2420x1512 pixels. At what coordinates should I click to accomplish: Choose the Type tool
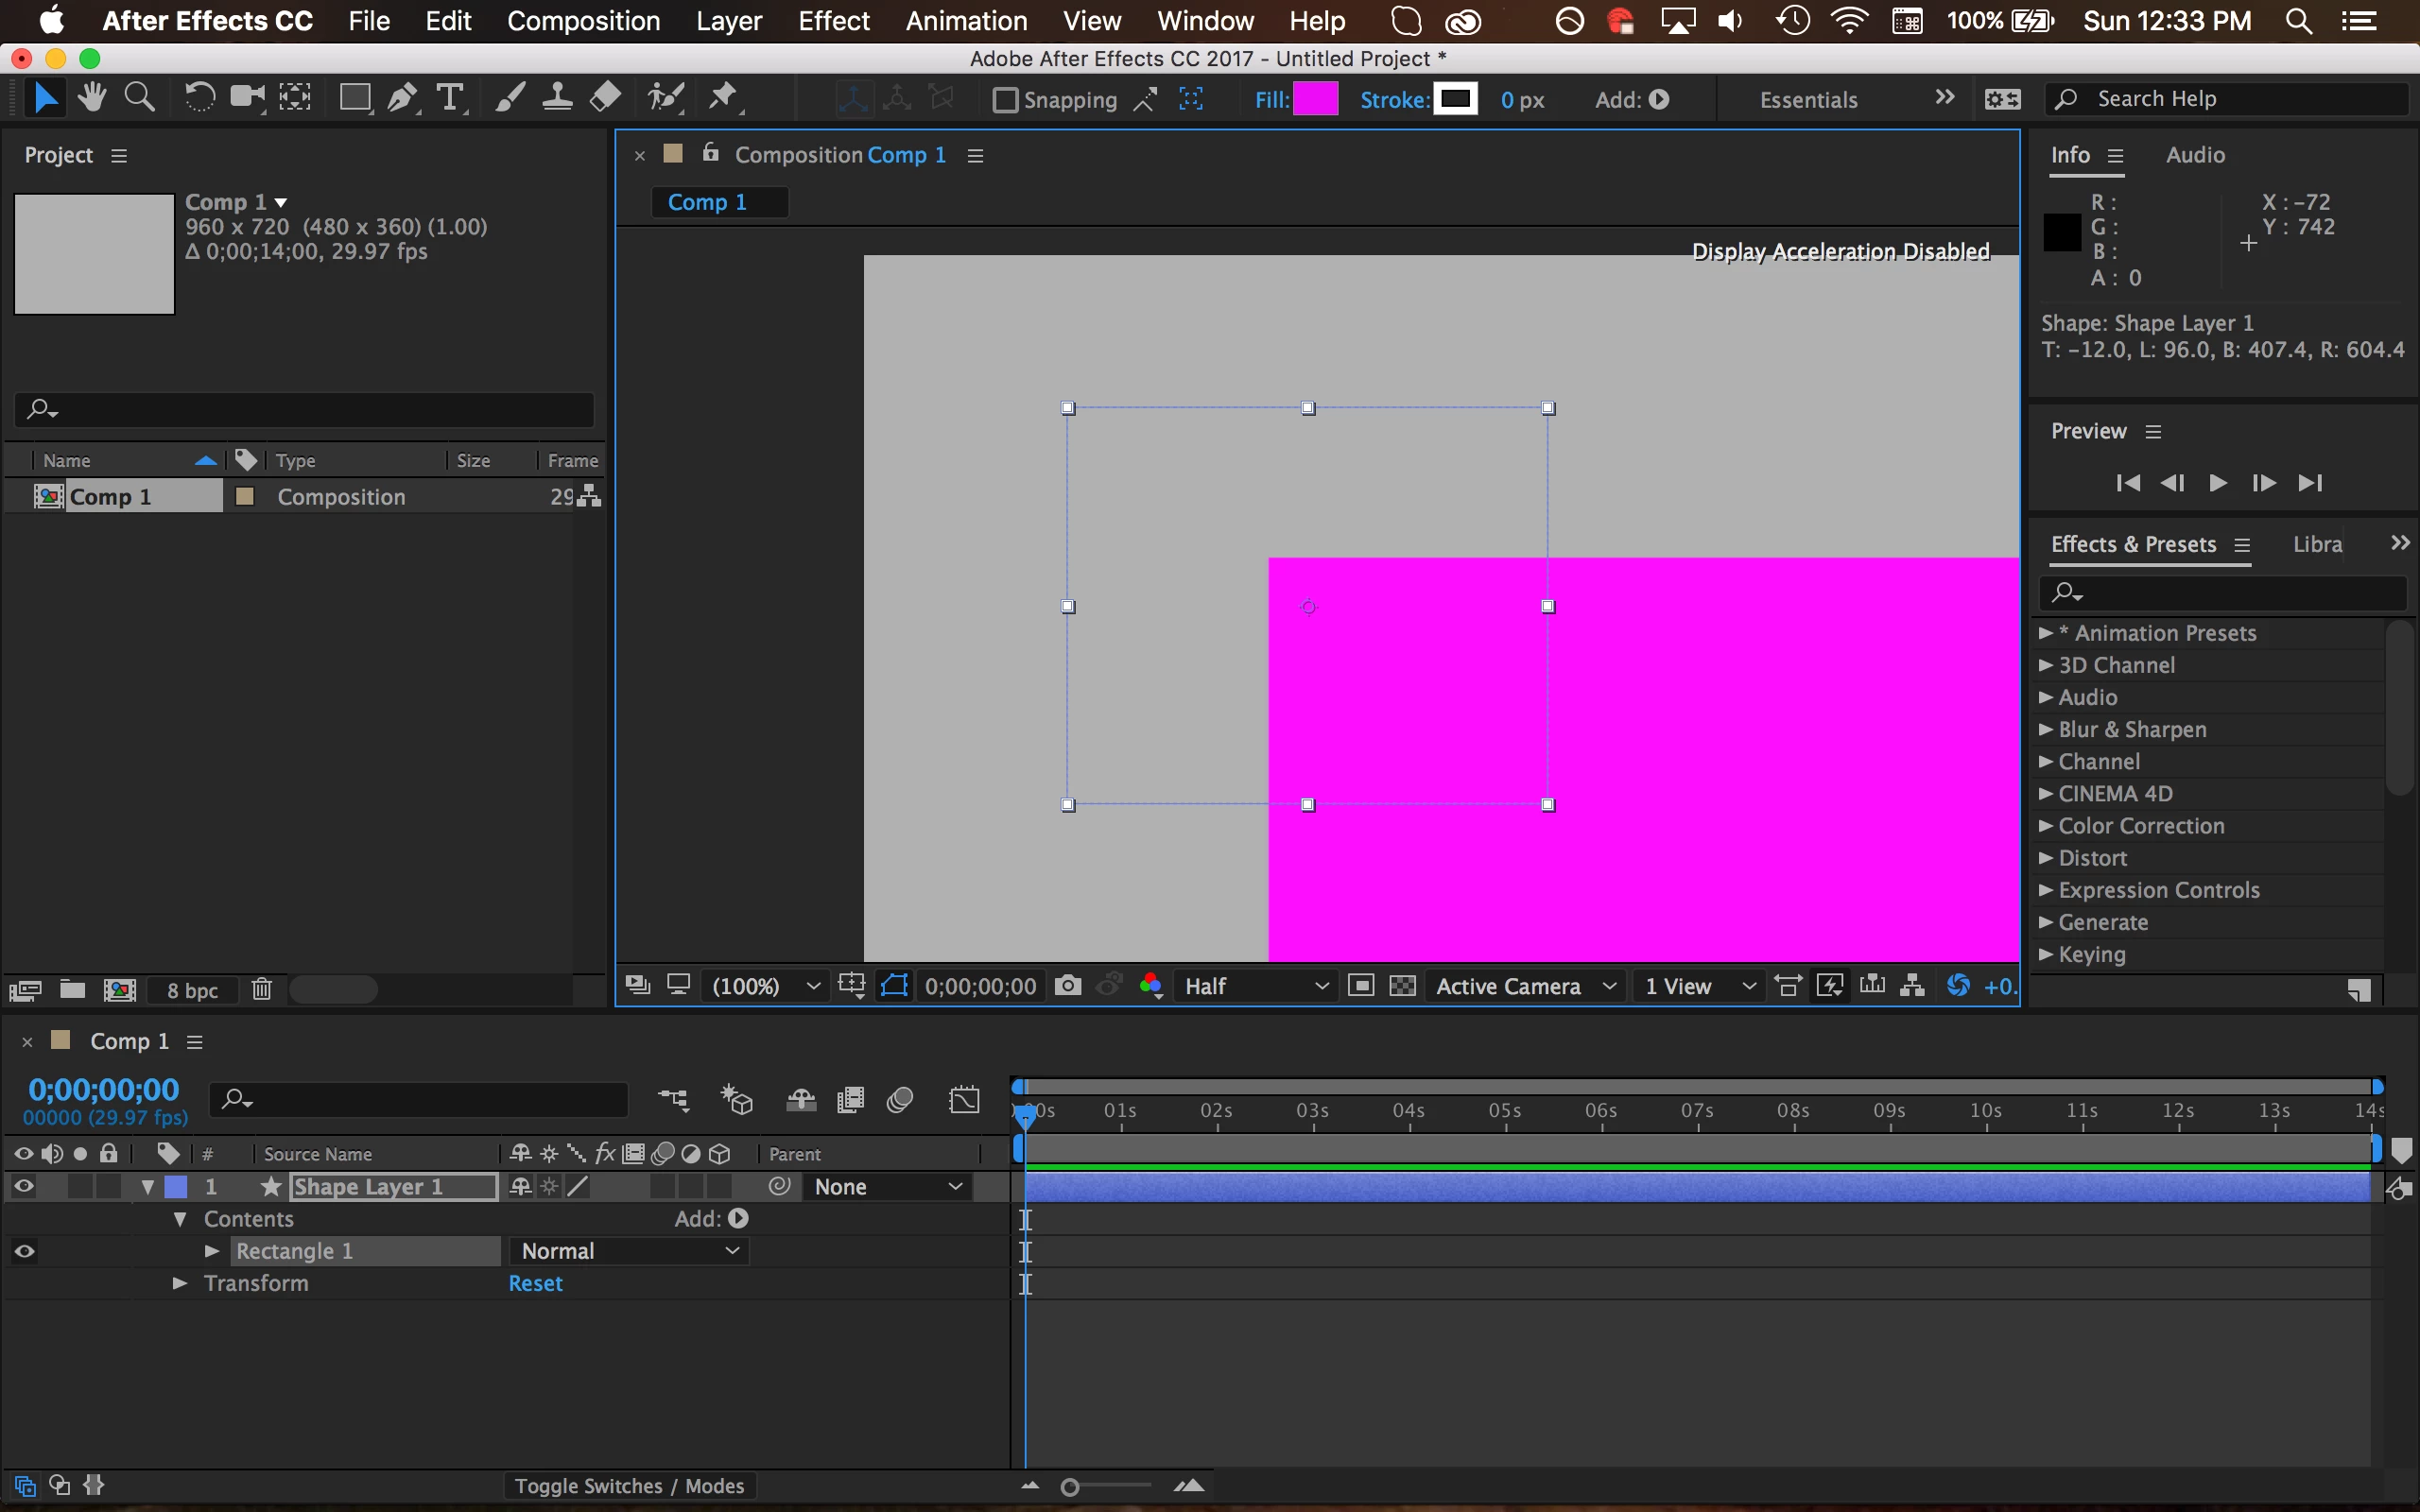coord(450,98)
